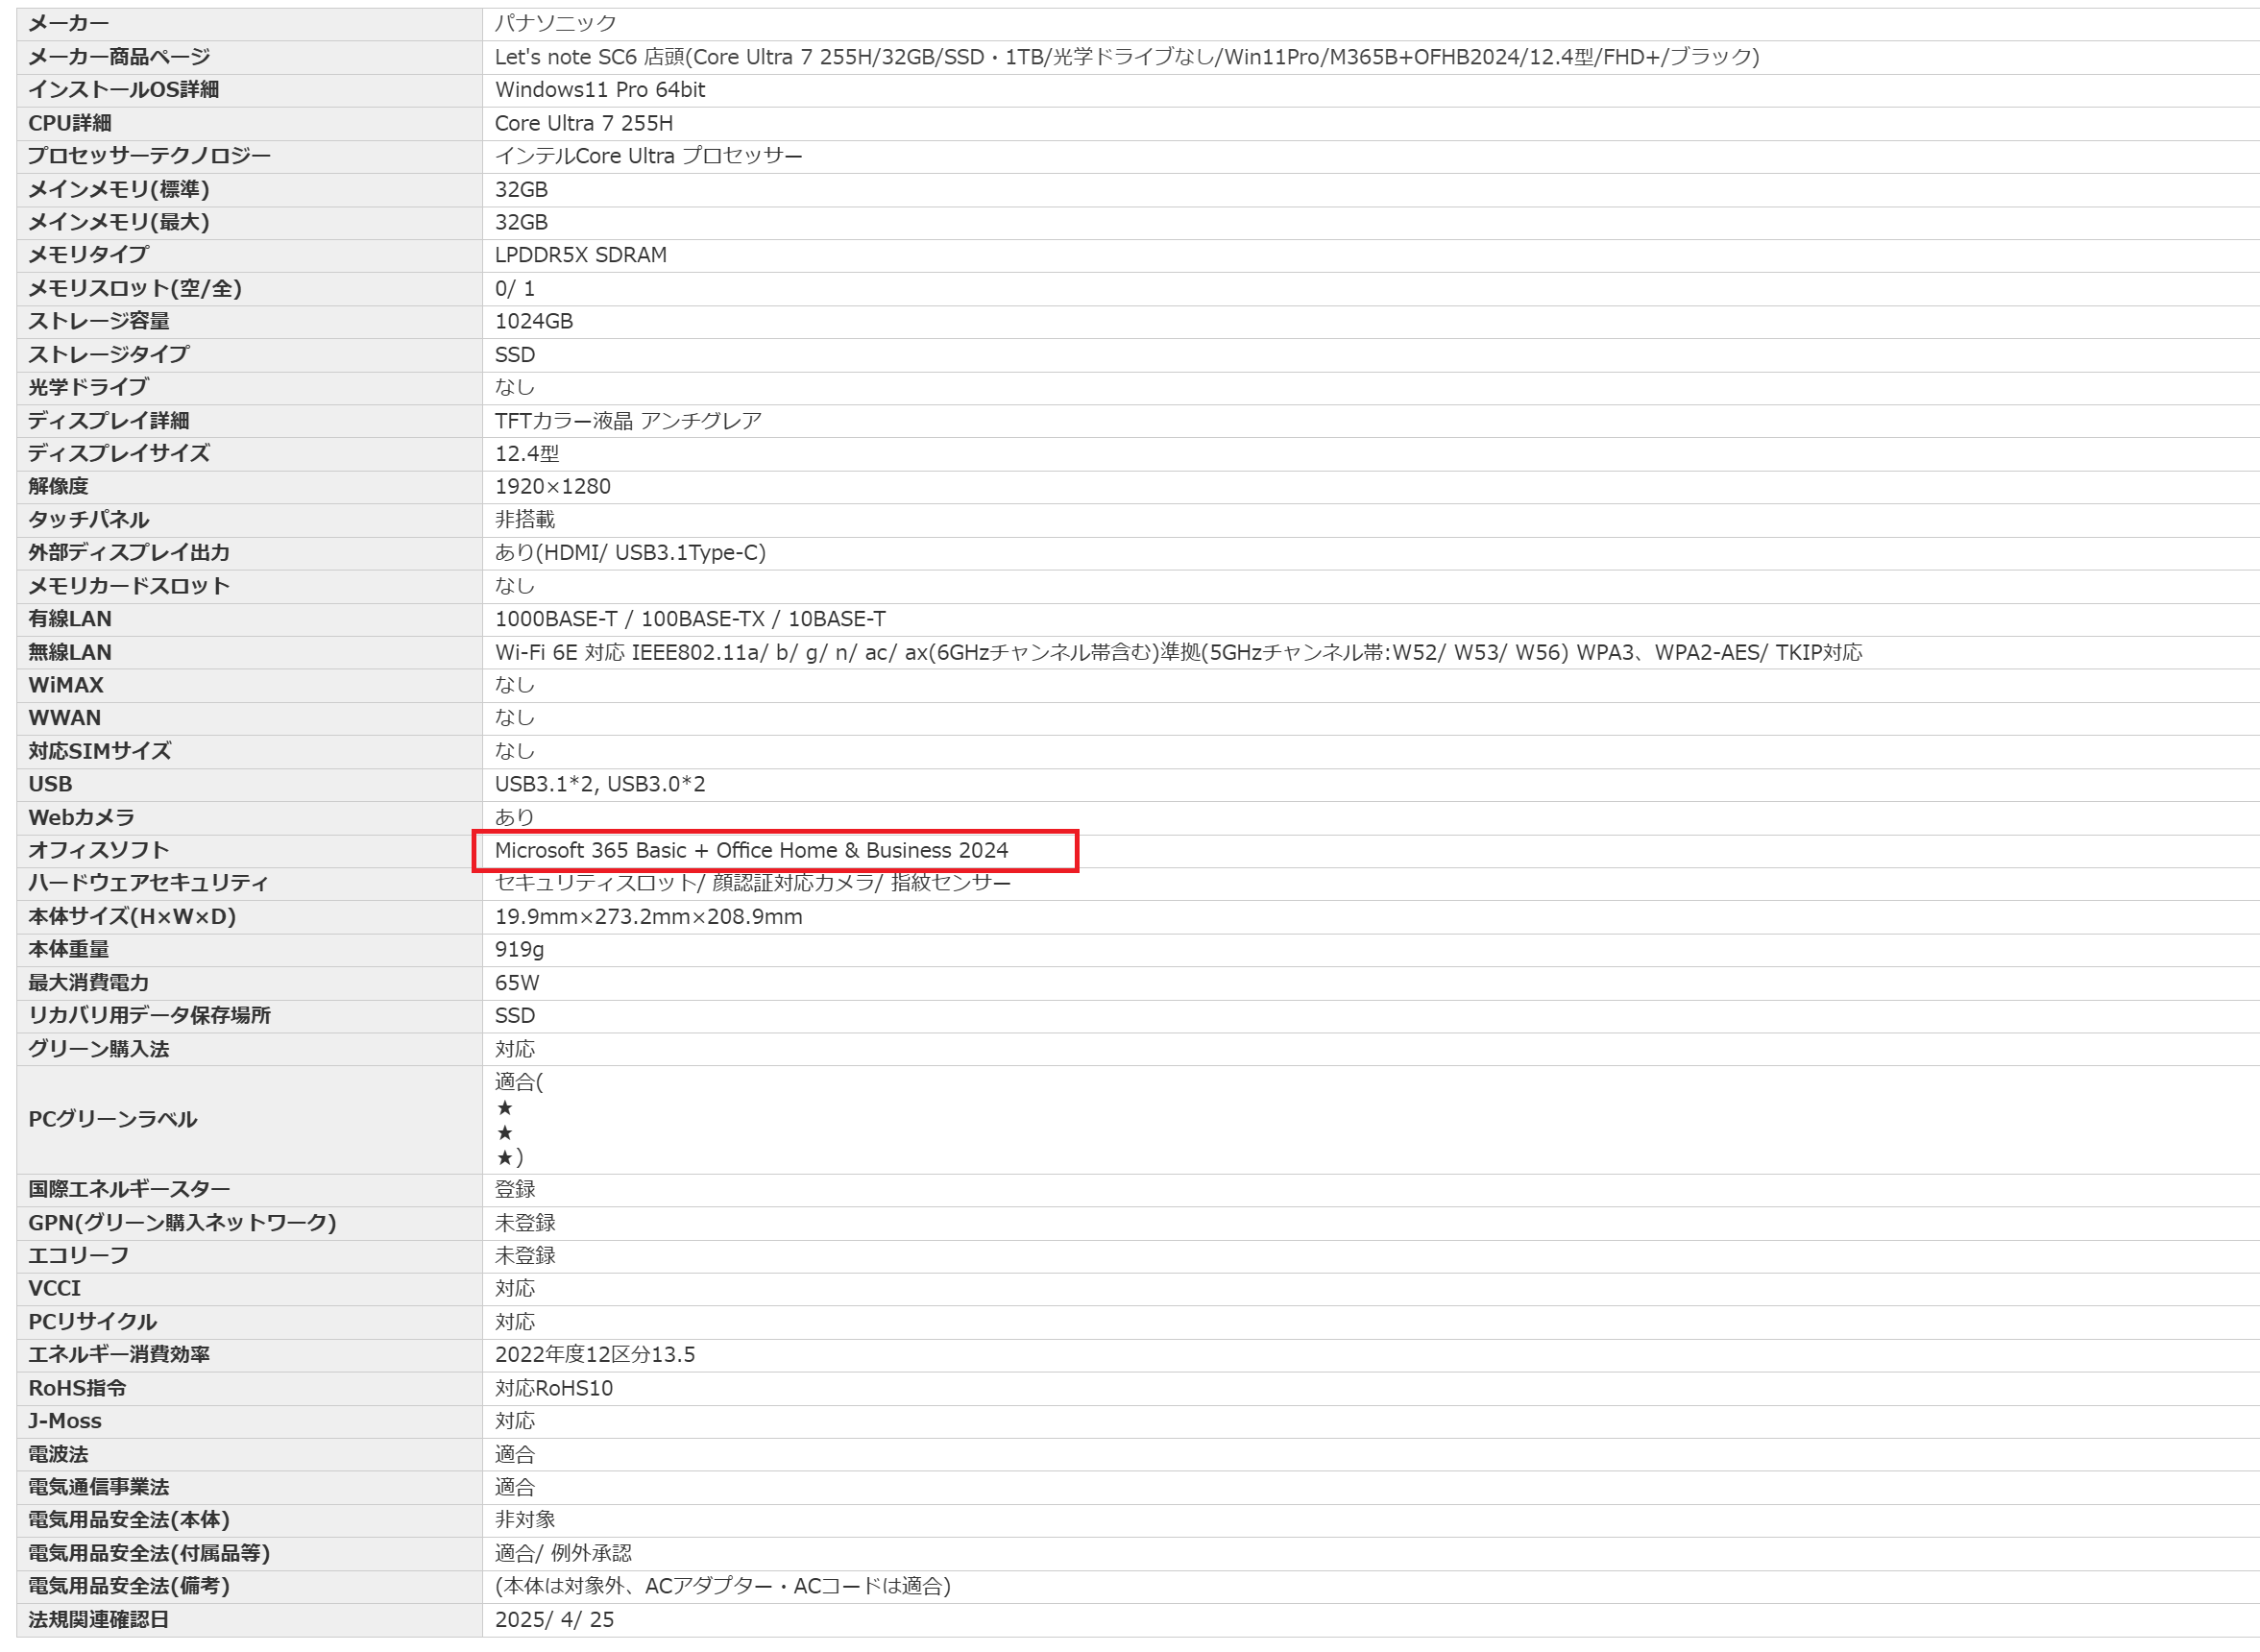
Task: Click the ハードウェアセキュリティ label
Action: pyautogui.click(x=148, y=883)
